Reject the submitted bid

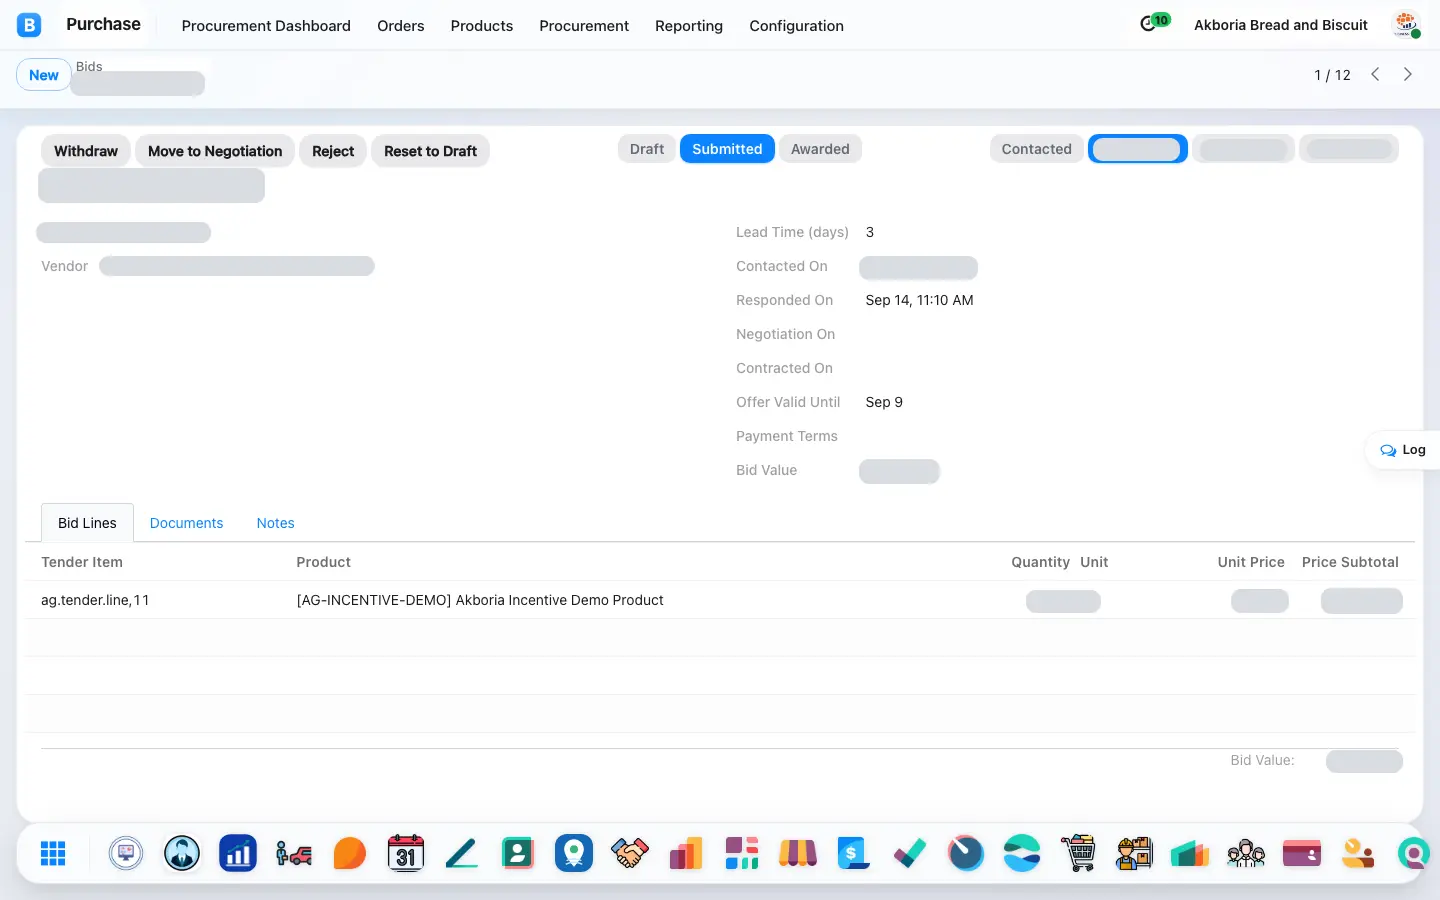(x=333, y=151)
